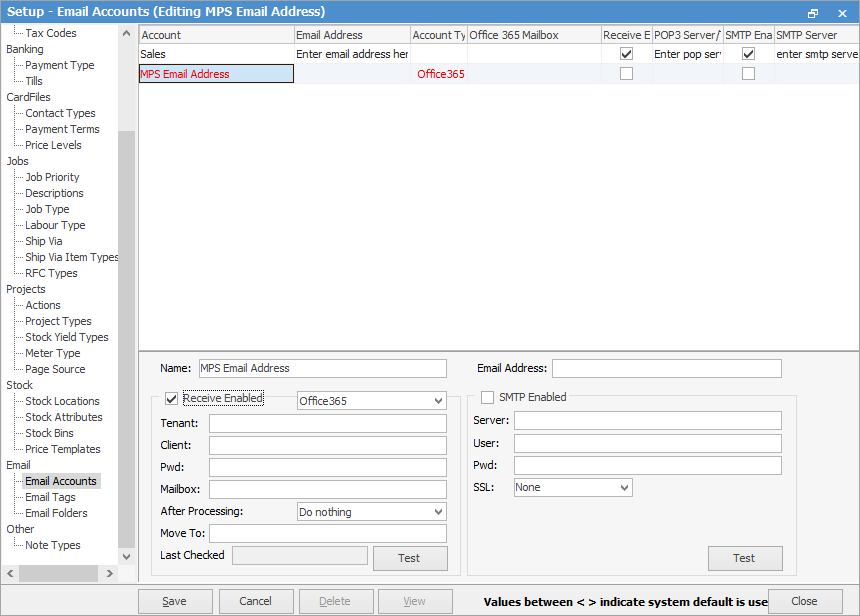Open Email Tags settings from the sidebar

pos(53,496)
